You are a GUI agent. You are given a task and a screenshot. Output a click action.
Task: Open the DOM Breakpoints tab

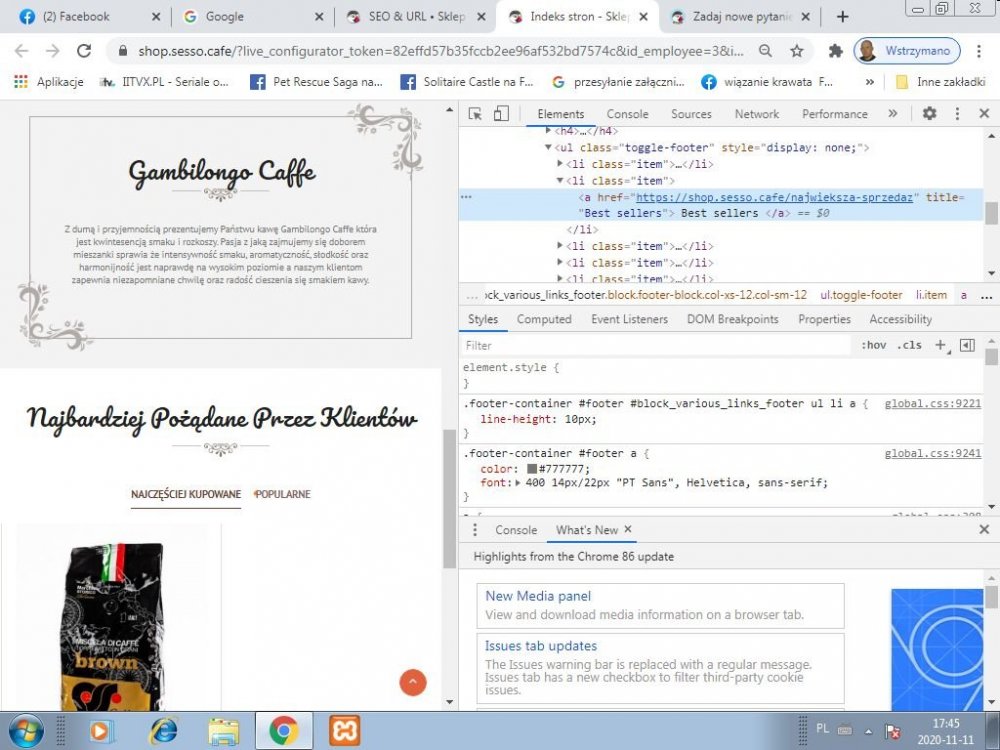732,320
